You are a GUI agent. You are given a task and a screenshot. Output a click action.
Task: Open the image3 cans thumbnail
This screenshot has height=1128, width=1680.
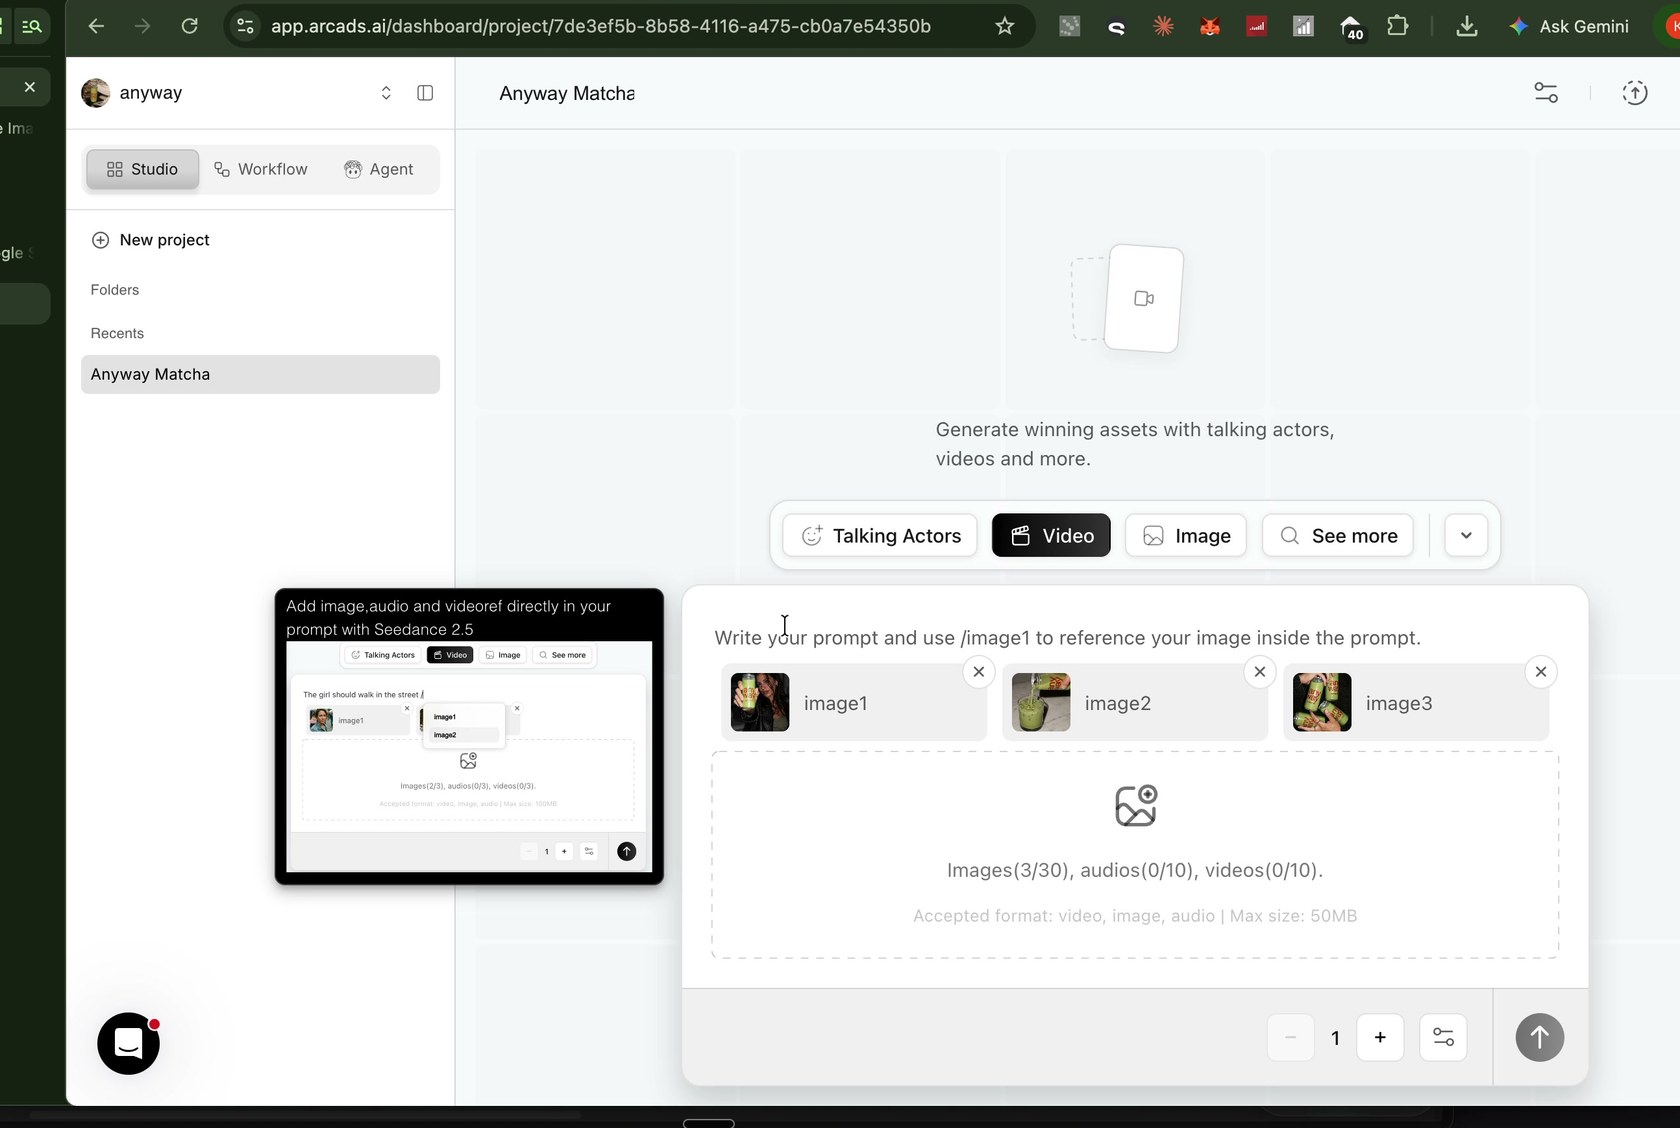[1322, 702]
